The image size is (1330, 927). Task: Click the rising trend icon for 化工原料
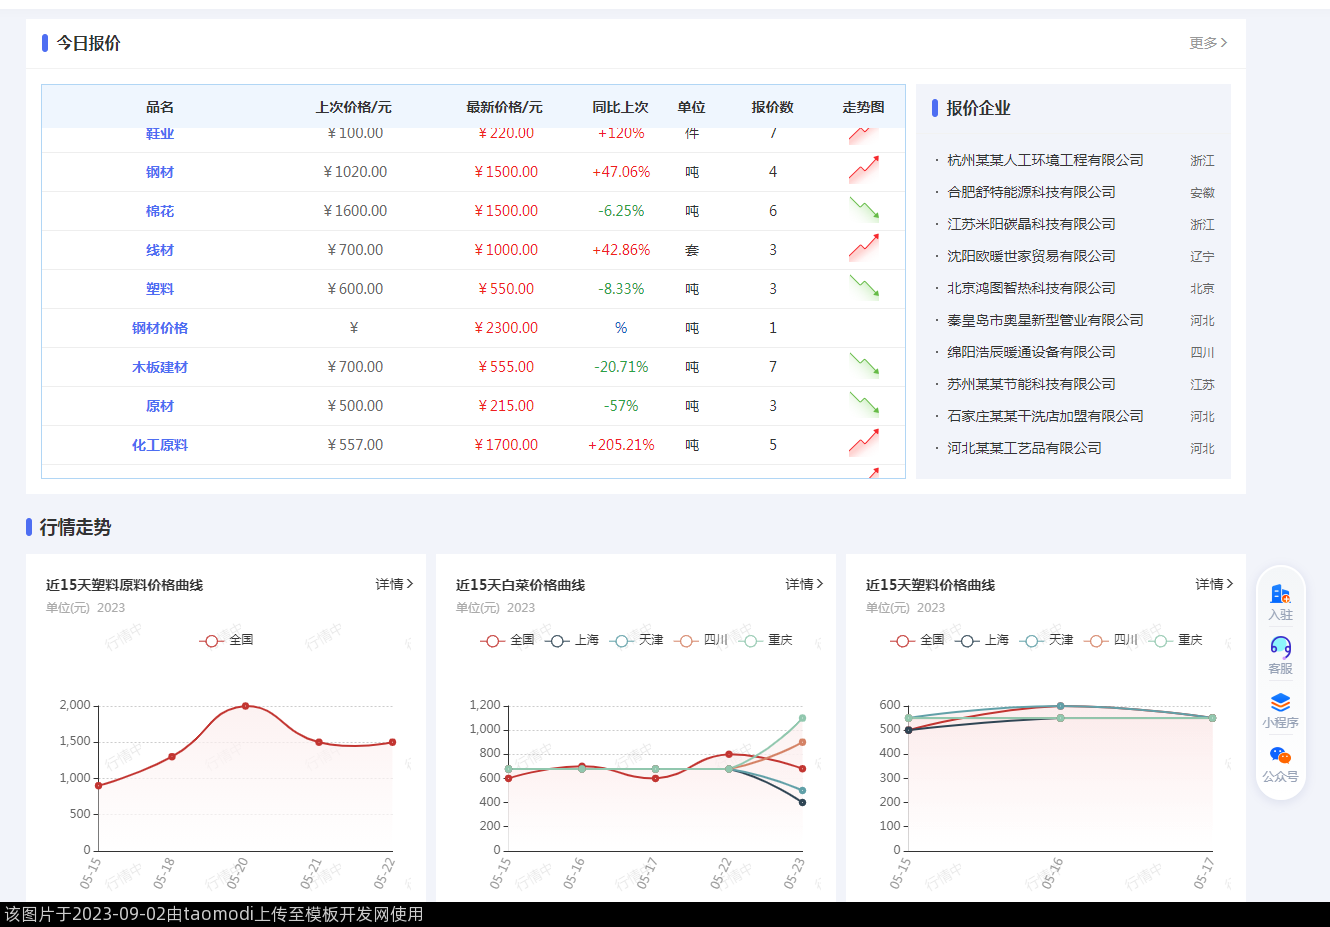[864, 443]
